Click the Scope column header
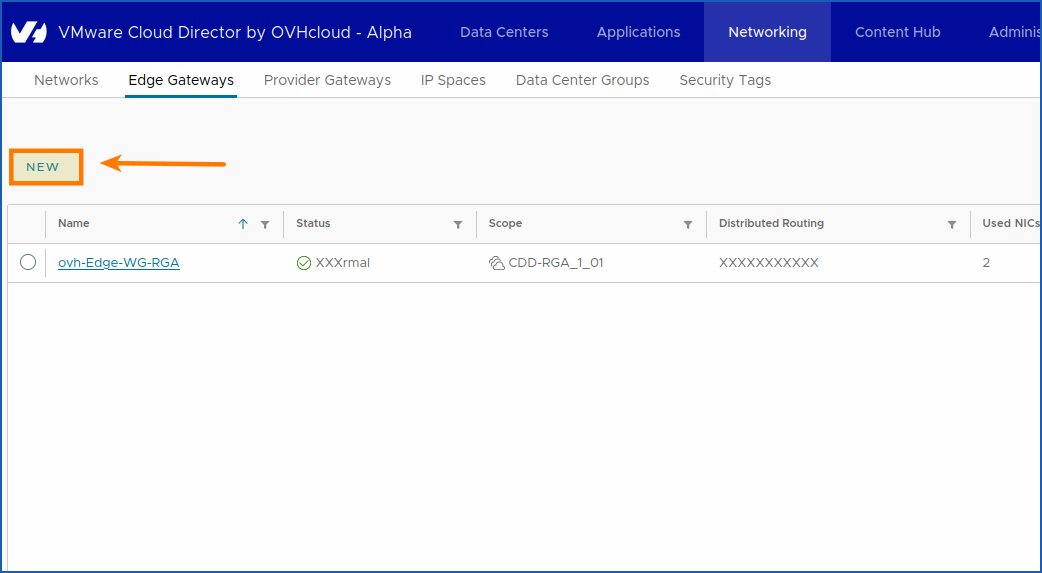Screen dimensions: 1042x573 coord(505,223)
